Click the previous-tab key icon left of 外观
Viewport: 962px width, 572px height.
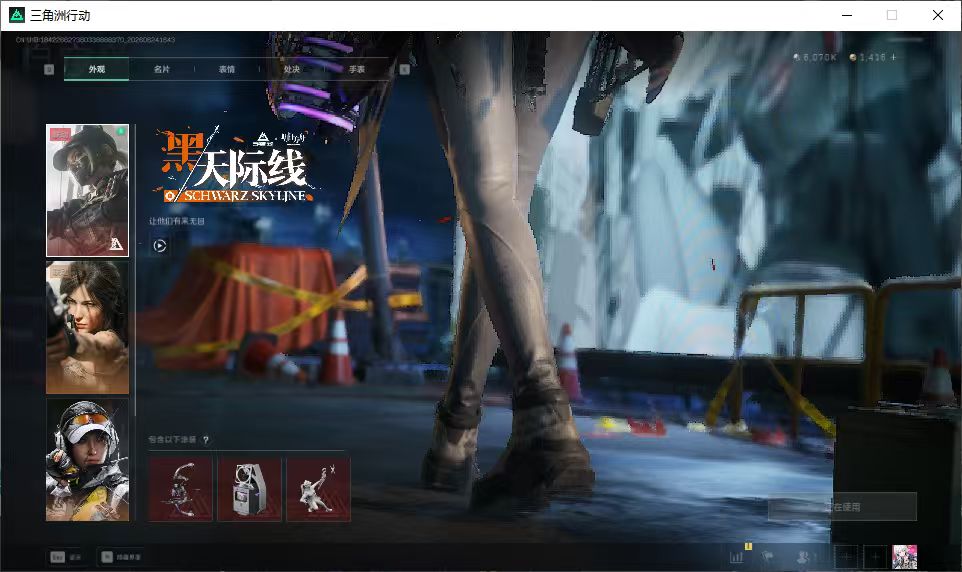49,69
